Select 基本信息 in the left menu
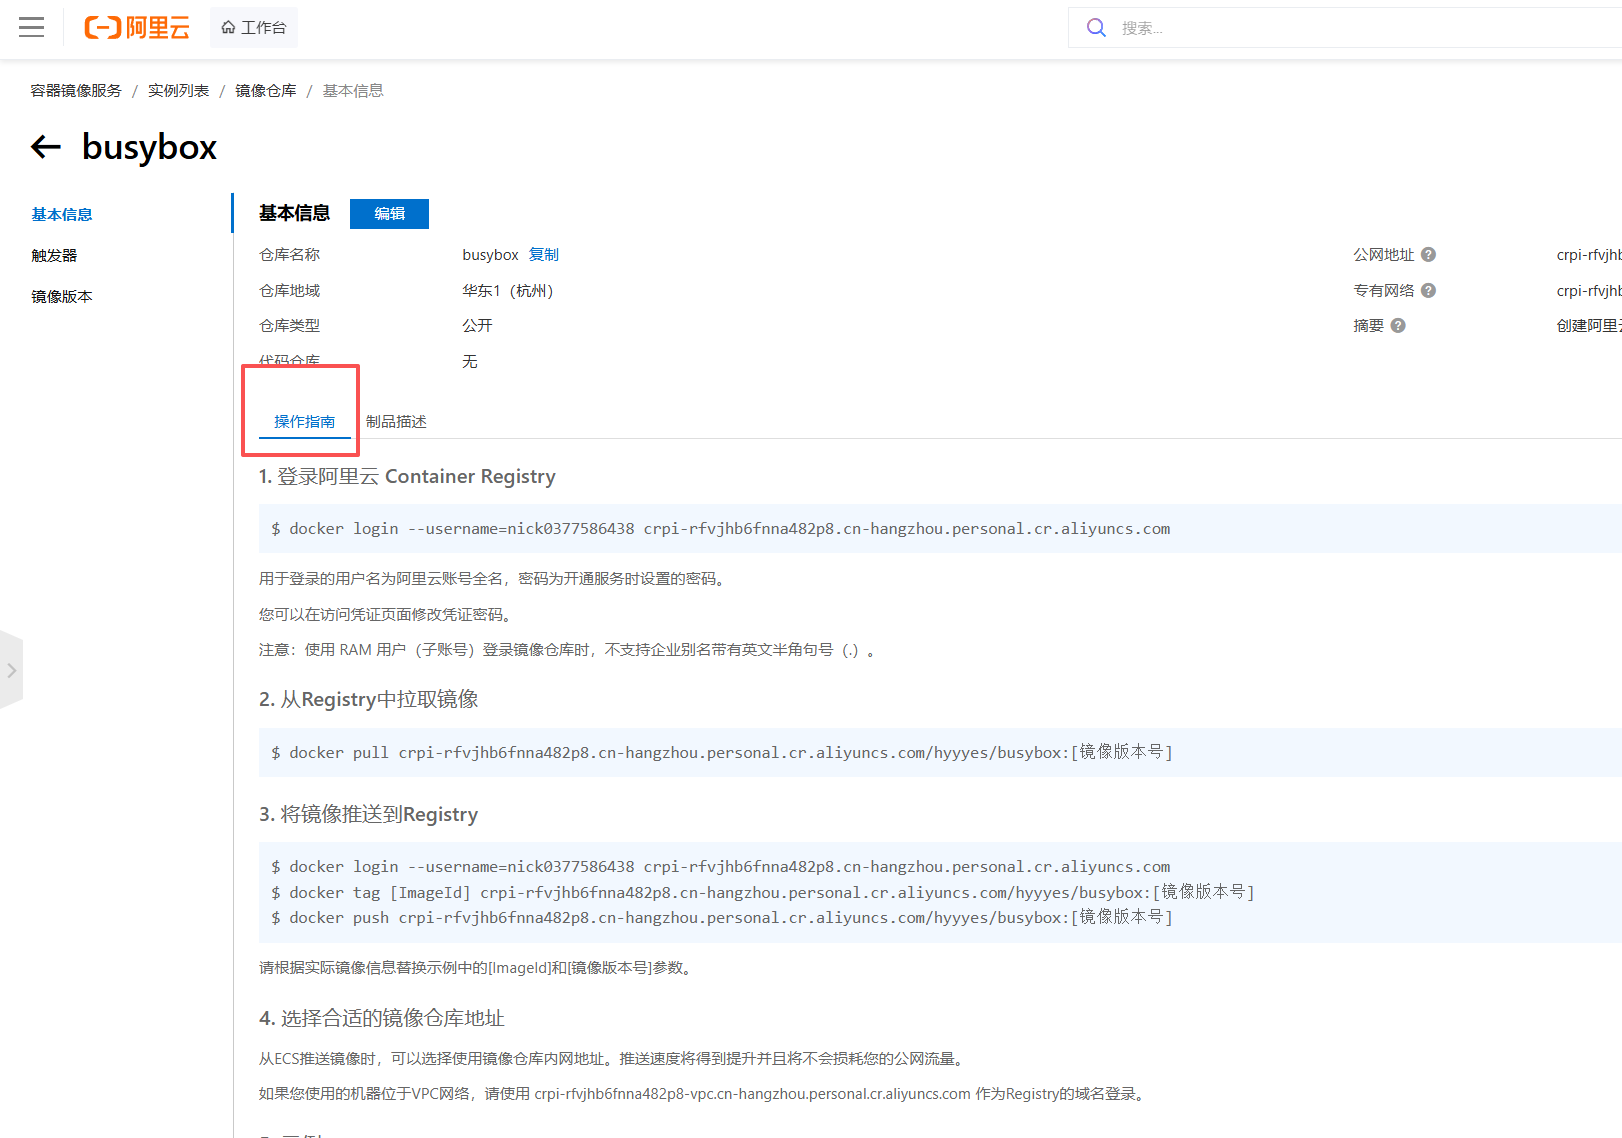Viewport: 1622px width, 1138px height. 62,214
